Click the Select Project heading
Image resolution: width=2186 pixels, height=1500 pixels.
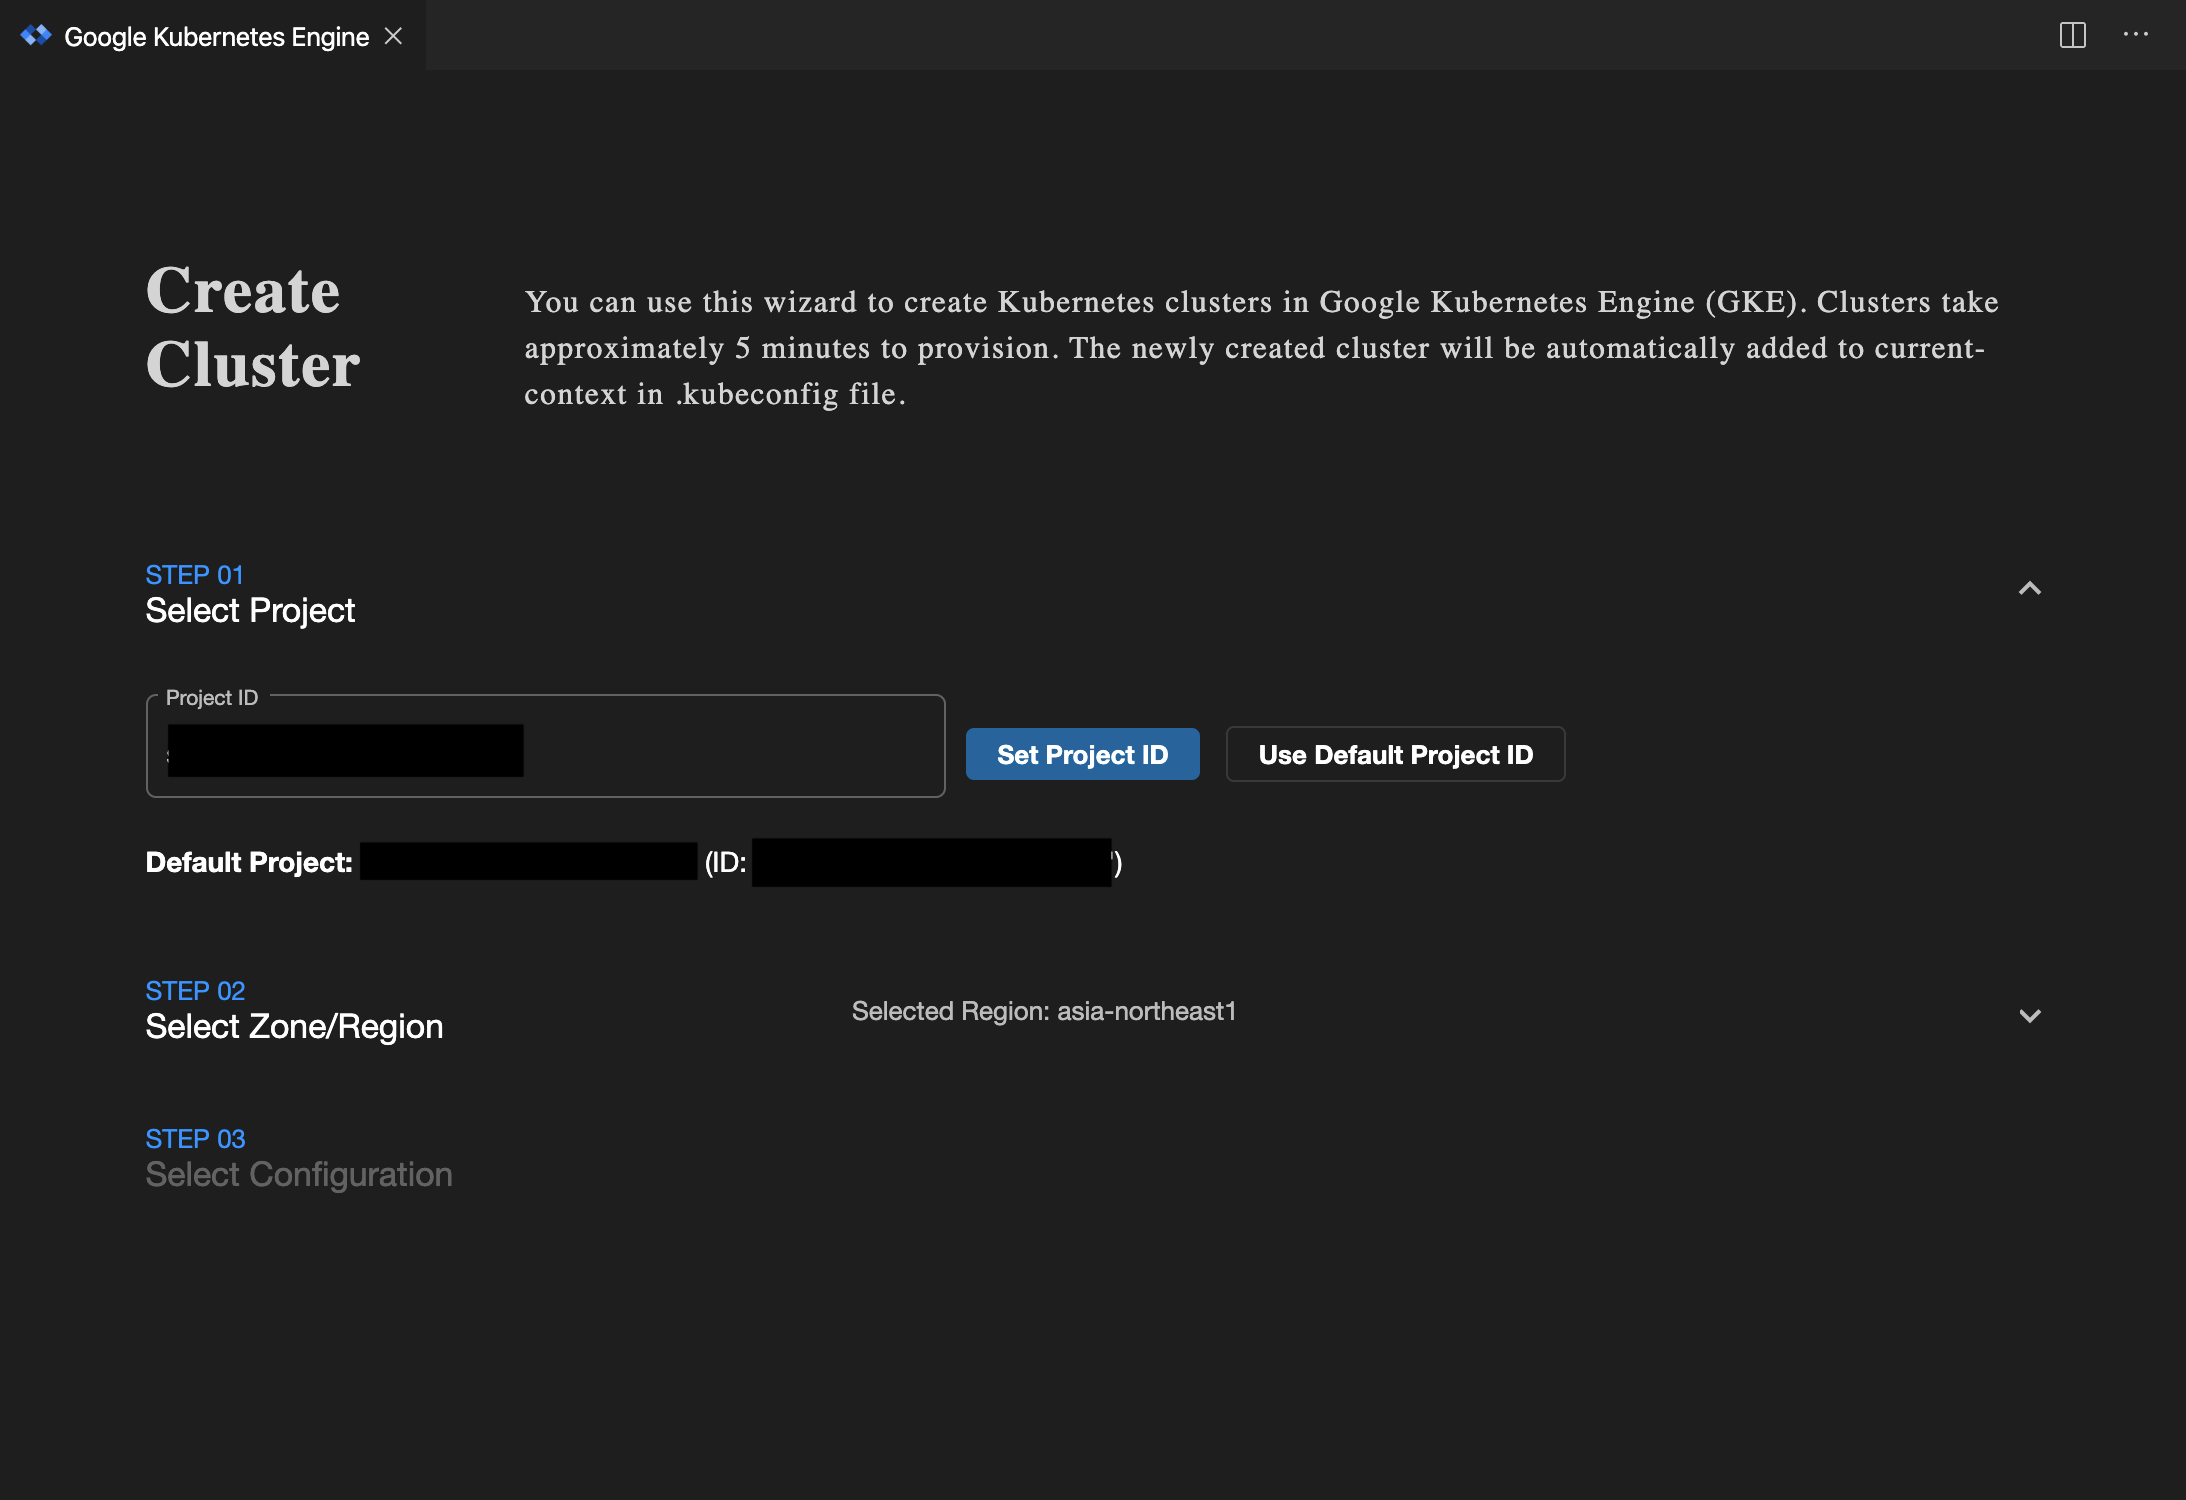(x=250, y=610)
